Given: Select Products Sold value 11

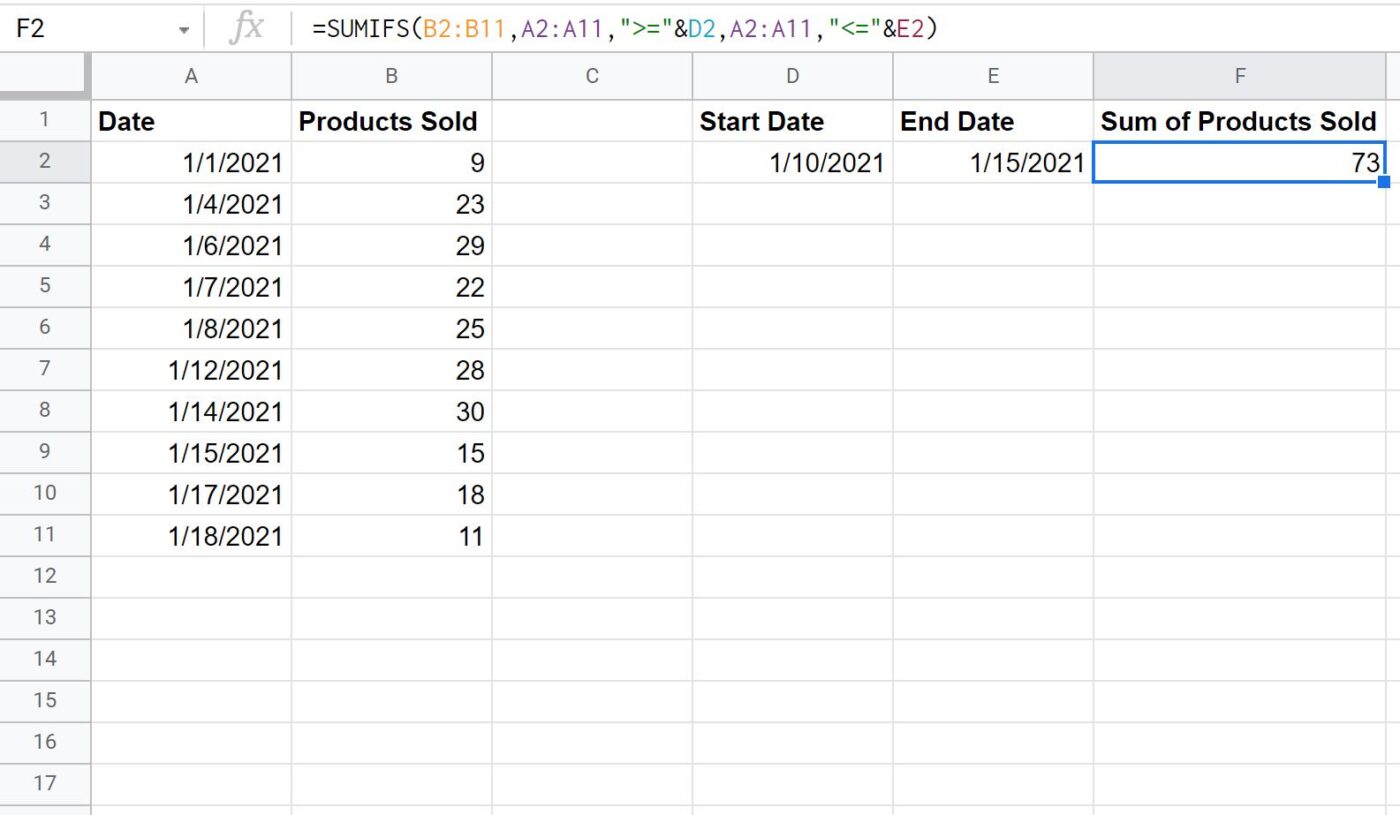Looking at the screenshot, I should point(391,535).
